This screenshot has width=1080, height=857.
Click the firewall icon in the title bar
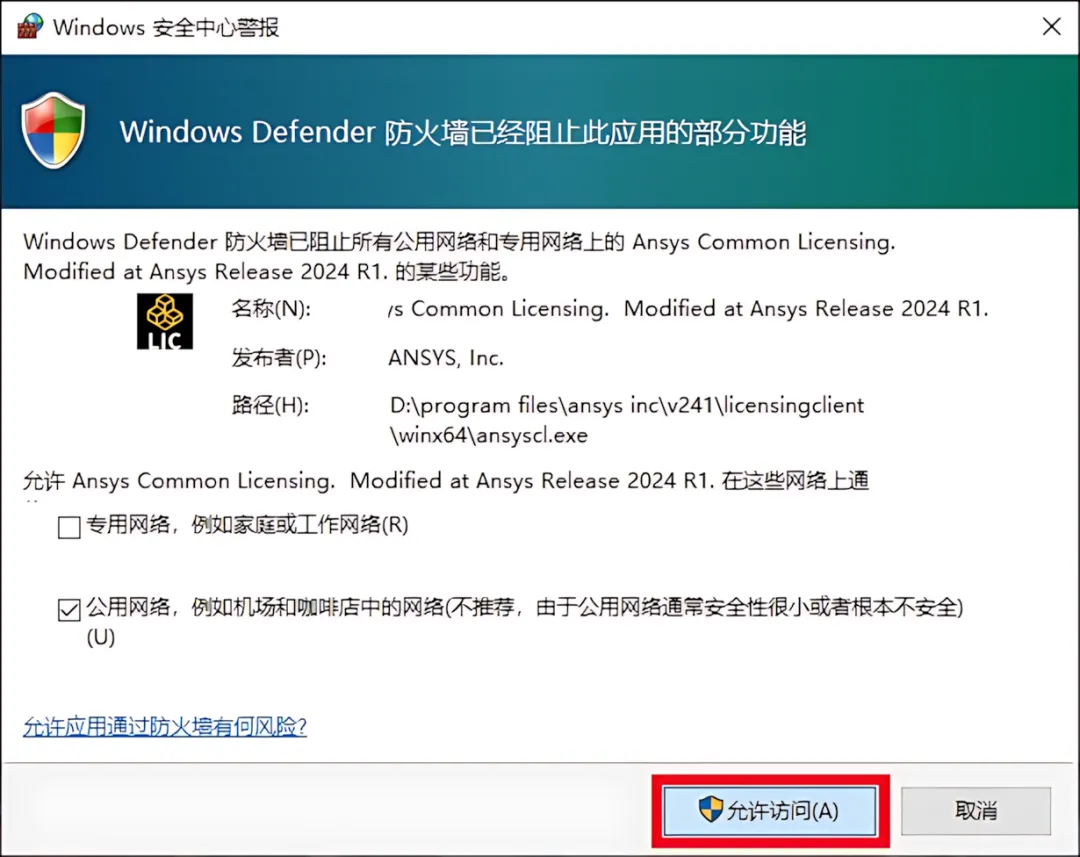click(29, 26)
